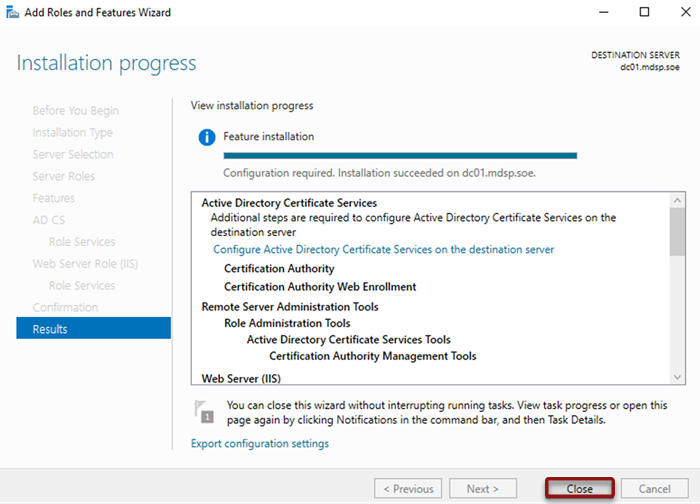Go to Server Selection step
This screenshot has height=504, width=700.
coord(73,154)
